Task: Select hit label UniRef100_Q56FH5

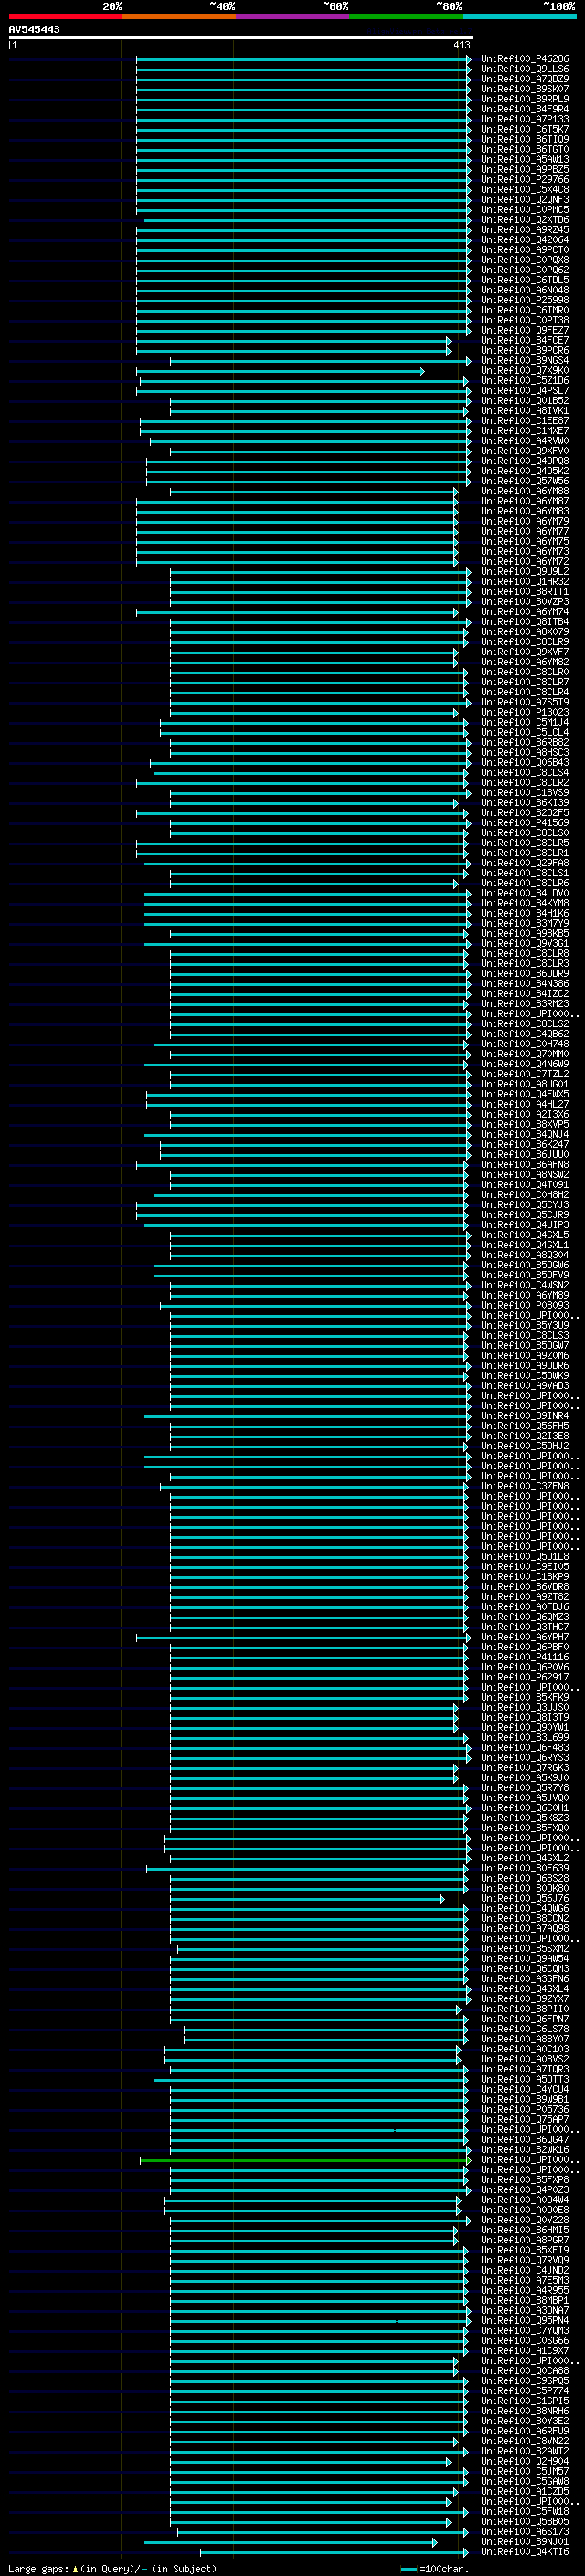Action: [x=525, y=1426]
